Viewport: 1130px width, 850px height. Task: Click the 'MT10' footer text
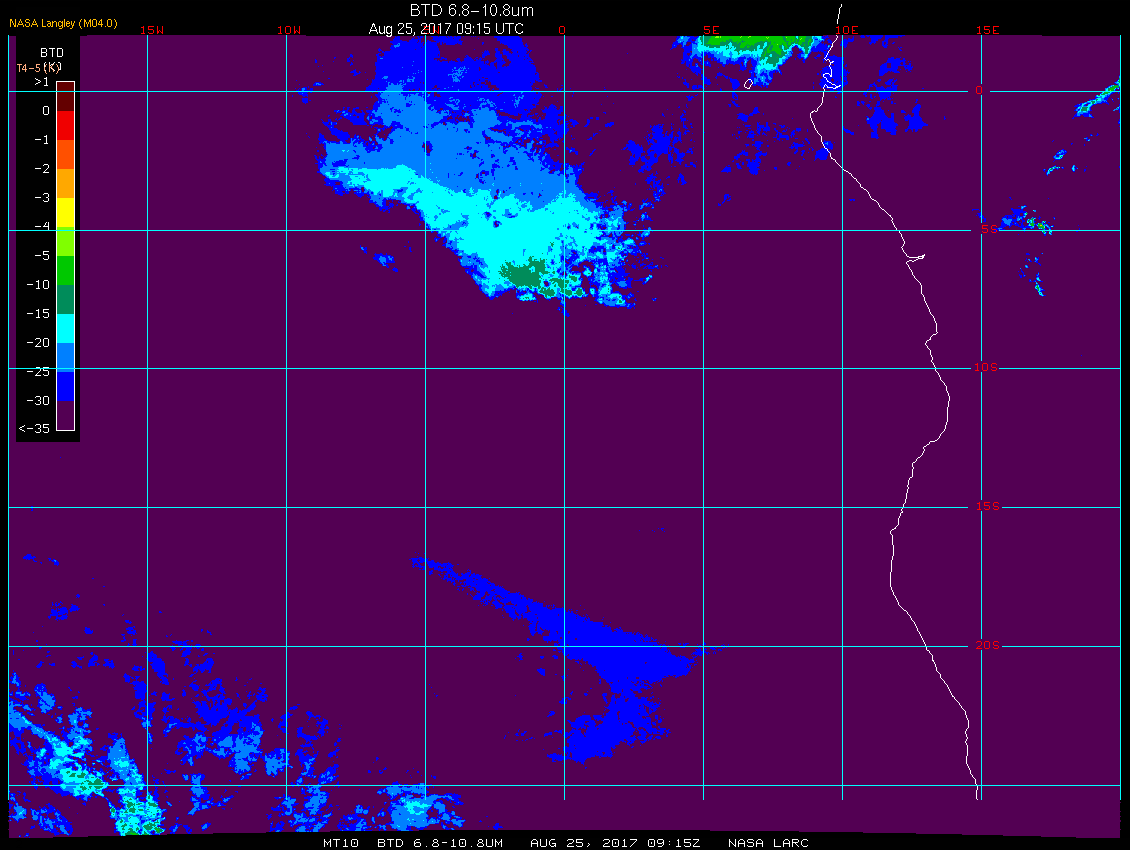pos(341,843)
